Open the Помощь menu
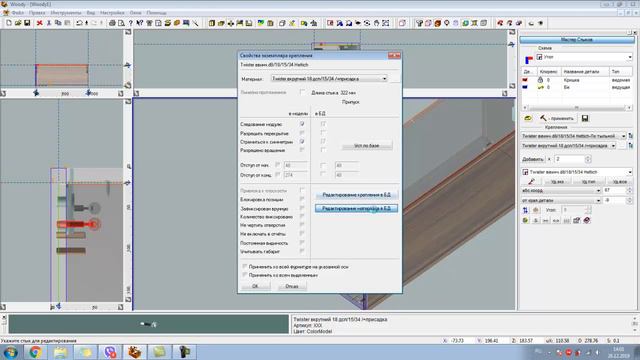Screen dimensions: 640x360 pos(156,13)
